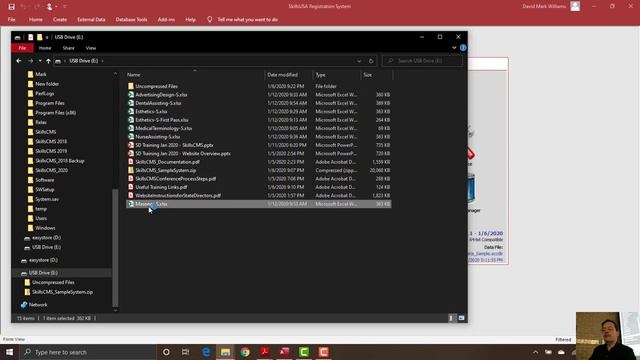The image size is (640, 360).
Task: Select Esthetics-S-First Pass.xlsx file
Action: coord(162,120)
